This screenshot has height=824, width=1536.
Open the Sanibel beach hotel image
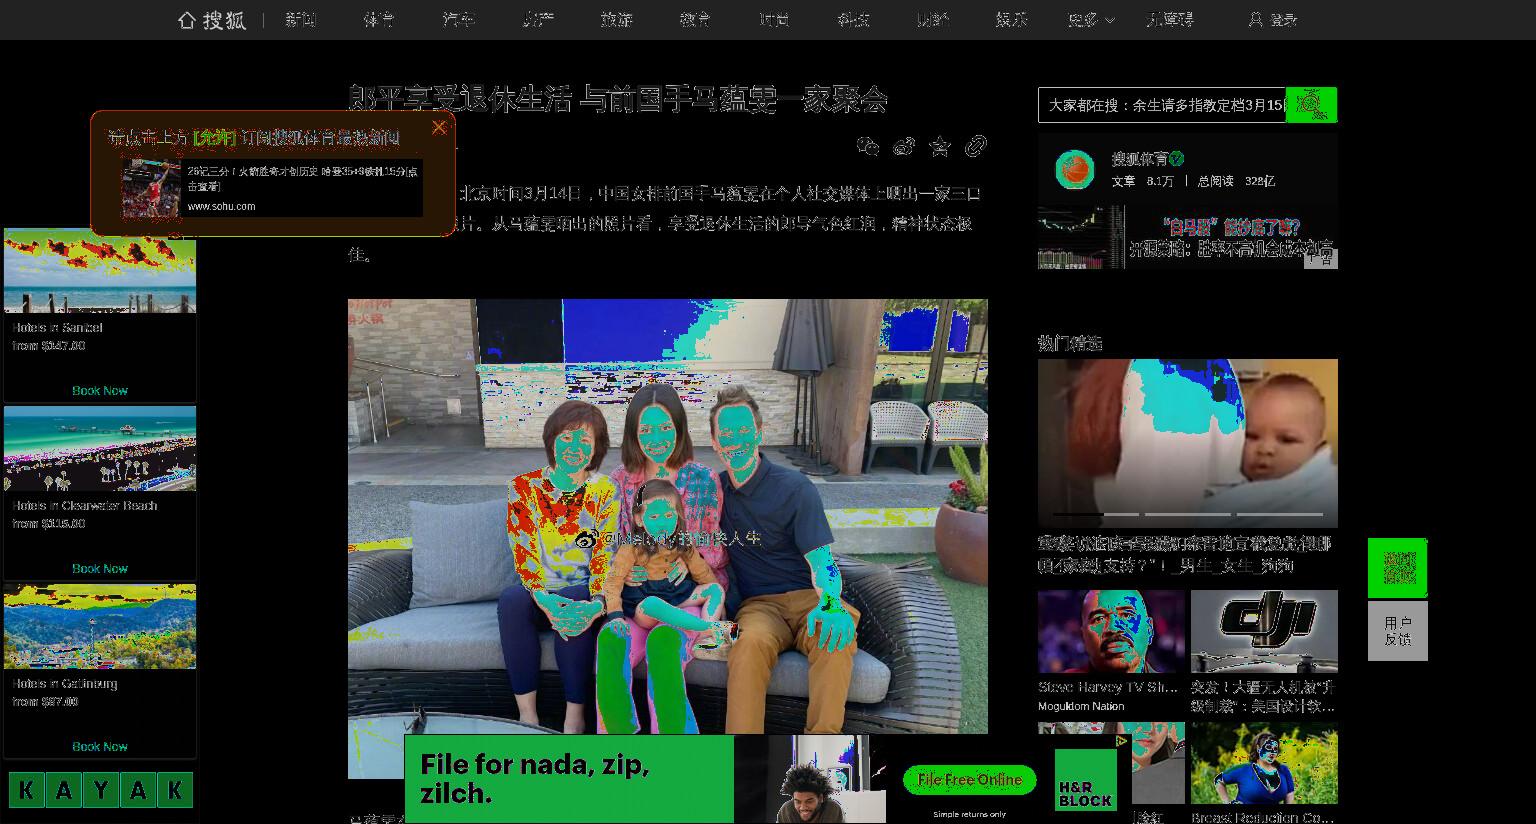[100, 271]
